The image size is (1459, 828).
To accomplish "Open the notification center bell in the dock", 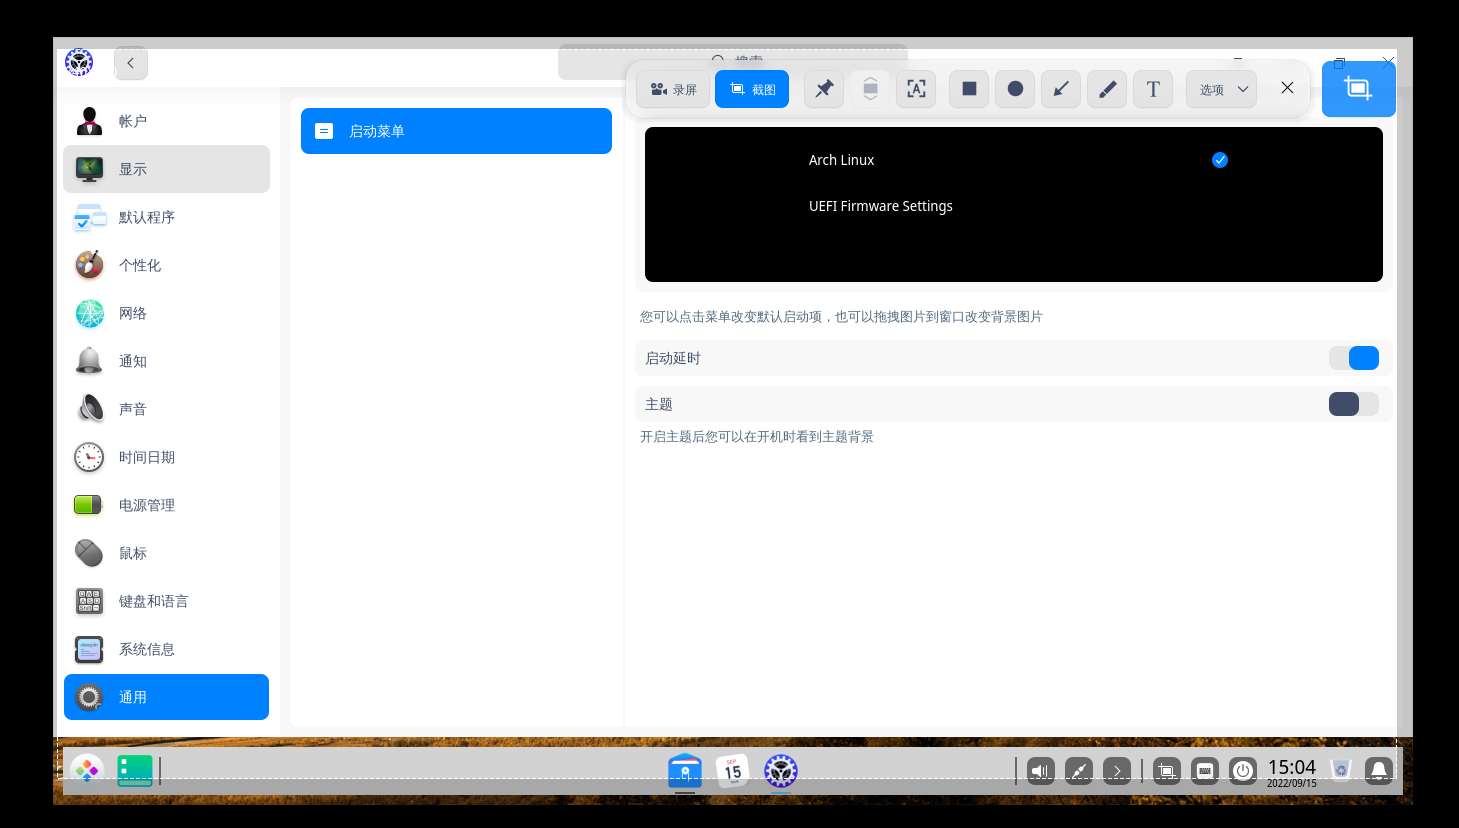I will click(1379, 771).
